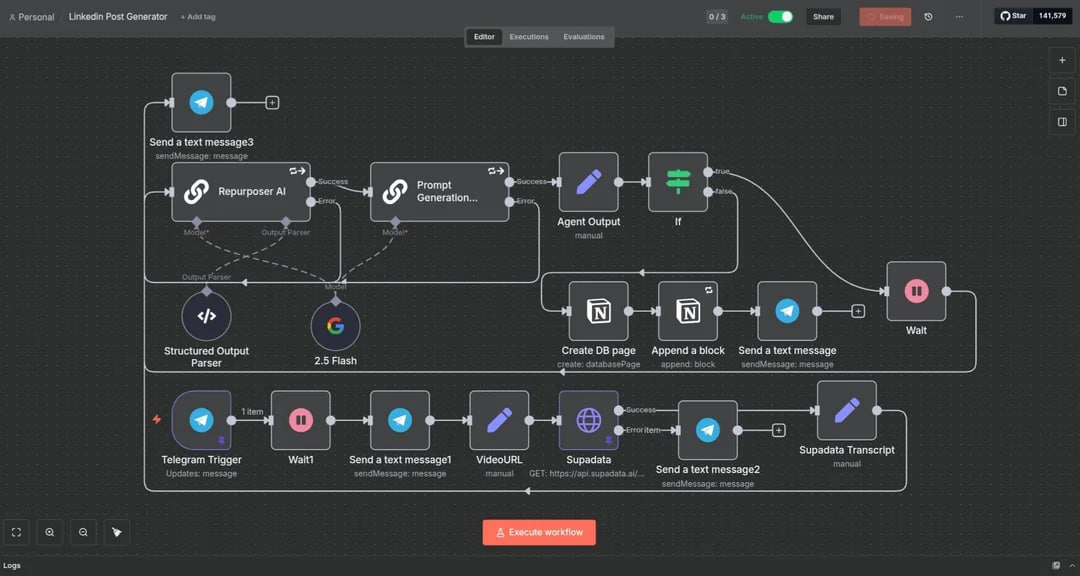Click the Linkedin Post Generator workflow title
This screenshot has width=1080, height=576.
tap(118, 17)
